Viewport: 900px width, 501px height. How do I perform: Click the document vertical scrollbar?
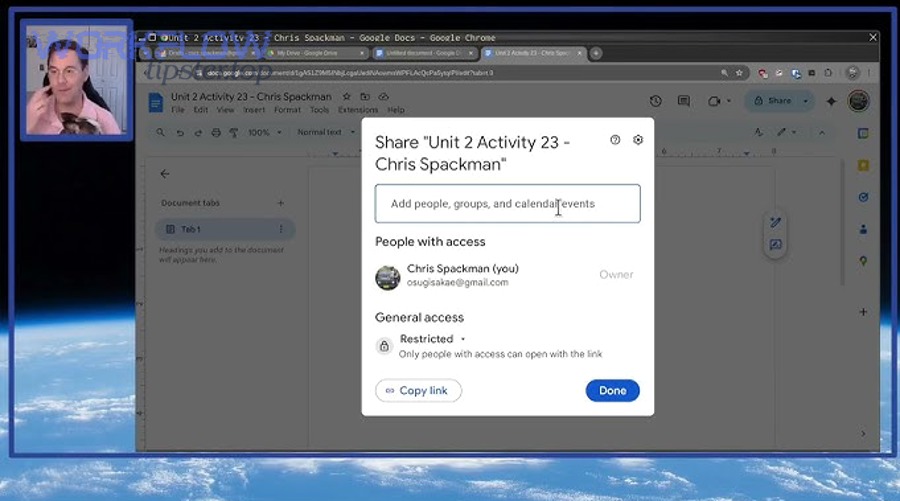point(842,223)
